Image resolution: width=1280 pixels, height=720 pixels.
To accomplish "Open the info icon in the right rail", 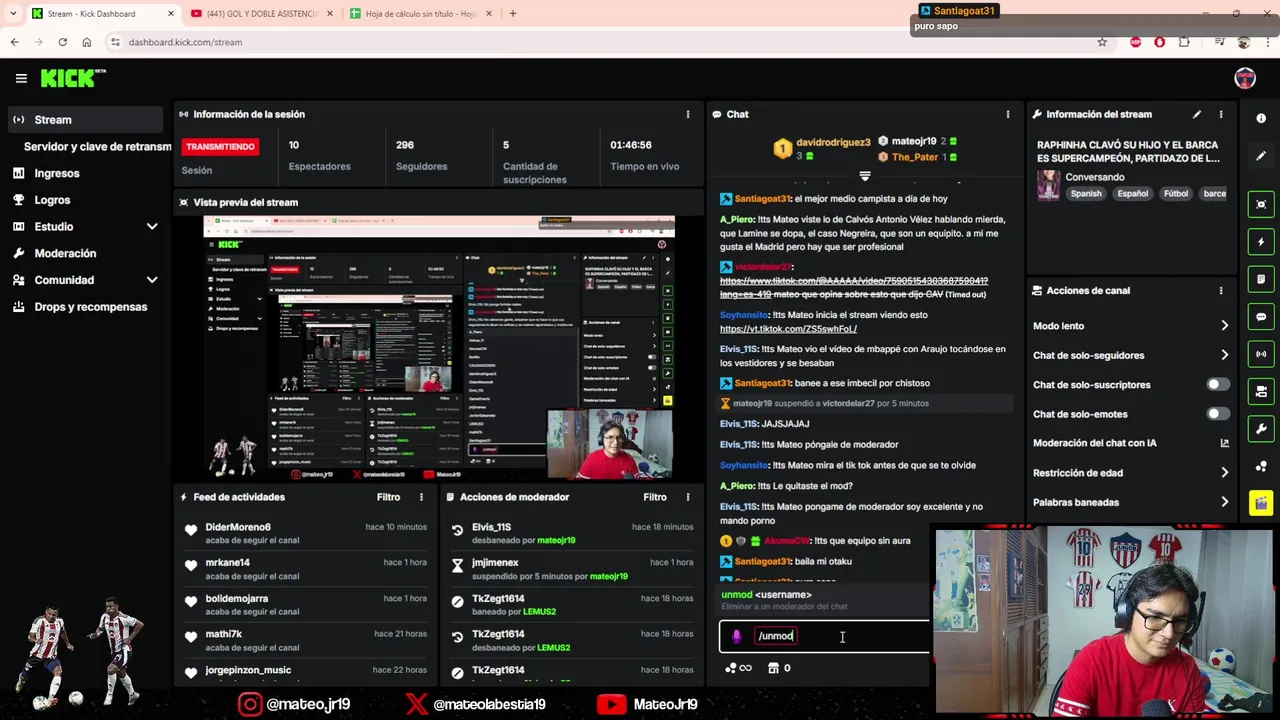I will 1261,118.
